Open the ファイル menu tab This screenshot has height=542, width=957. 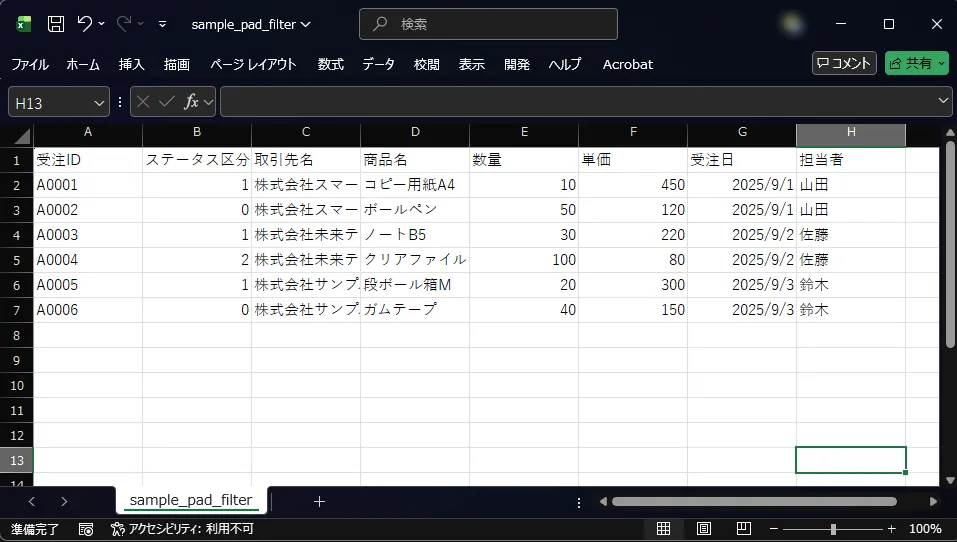(x=30, y=64)
